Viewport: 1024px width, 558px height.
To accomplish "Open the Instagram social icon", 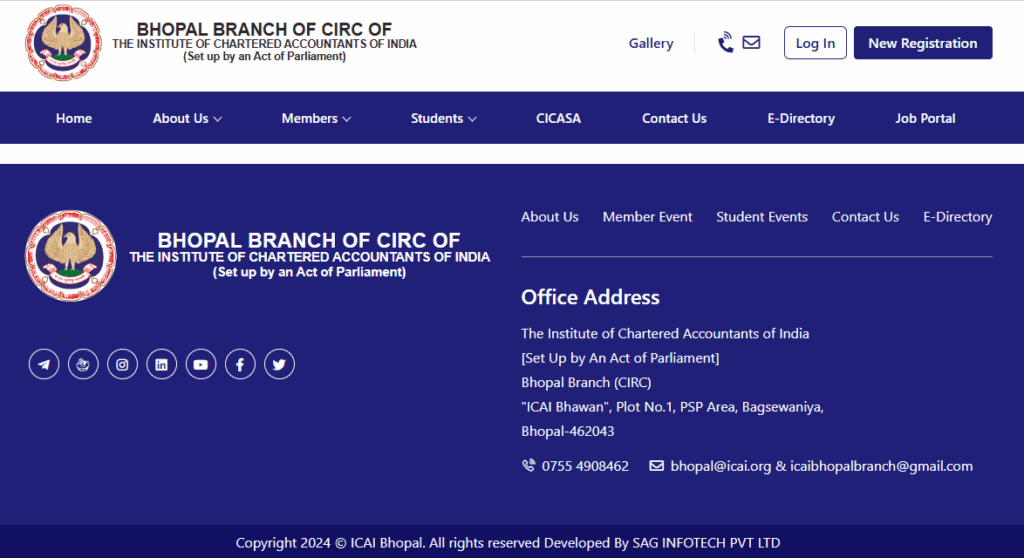I will coord(122,364).
